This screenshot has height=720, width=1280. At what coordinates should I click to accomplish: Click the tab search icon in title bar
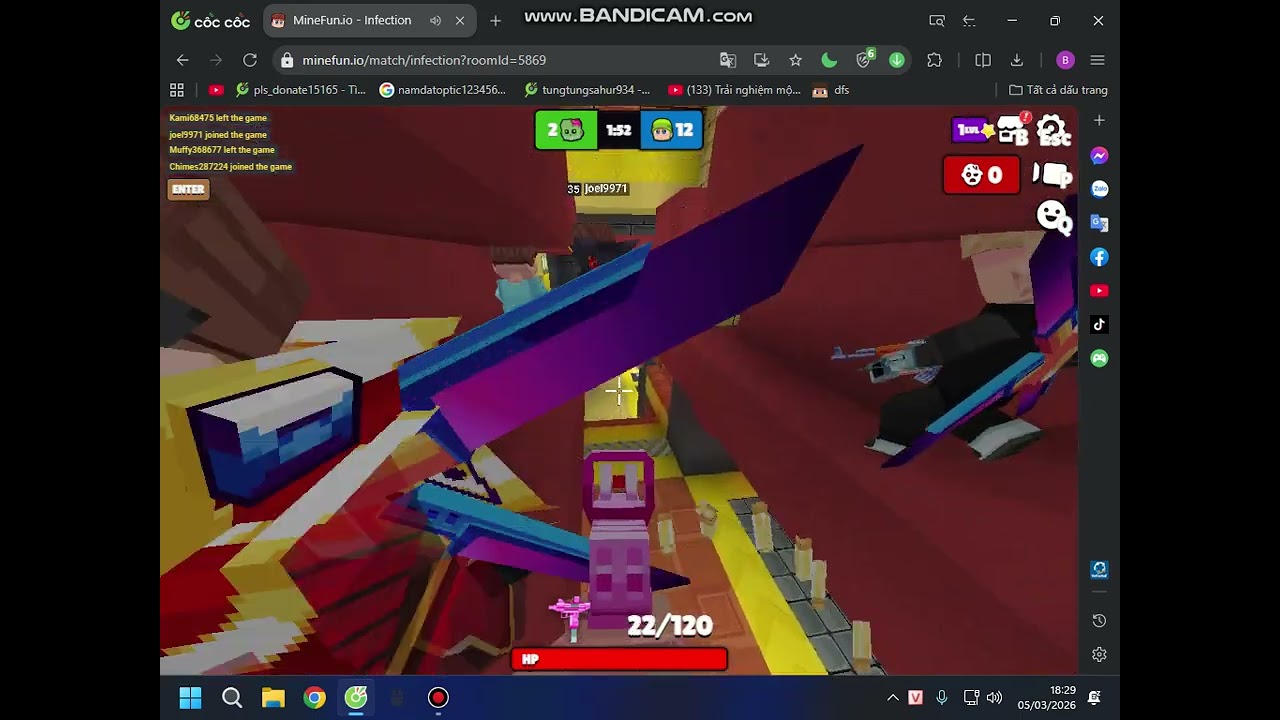coord(937,20)
